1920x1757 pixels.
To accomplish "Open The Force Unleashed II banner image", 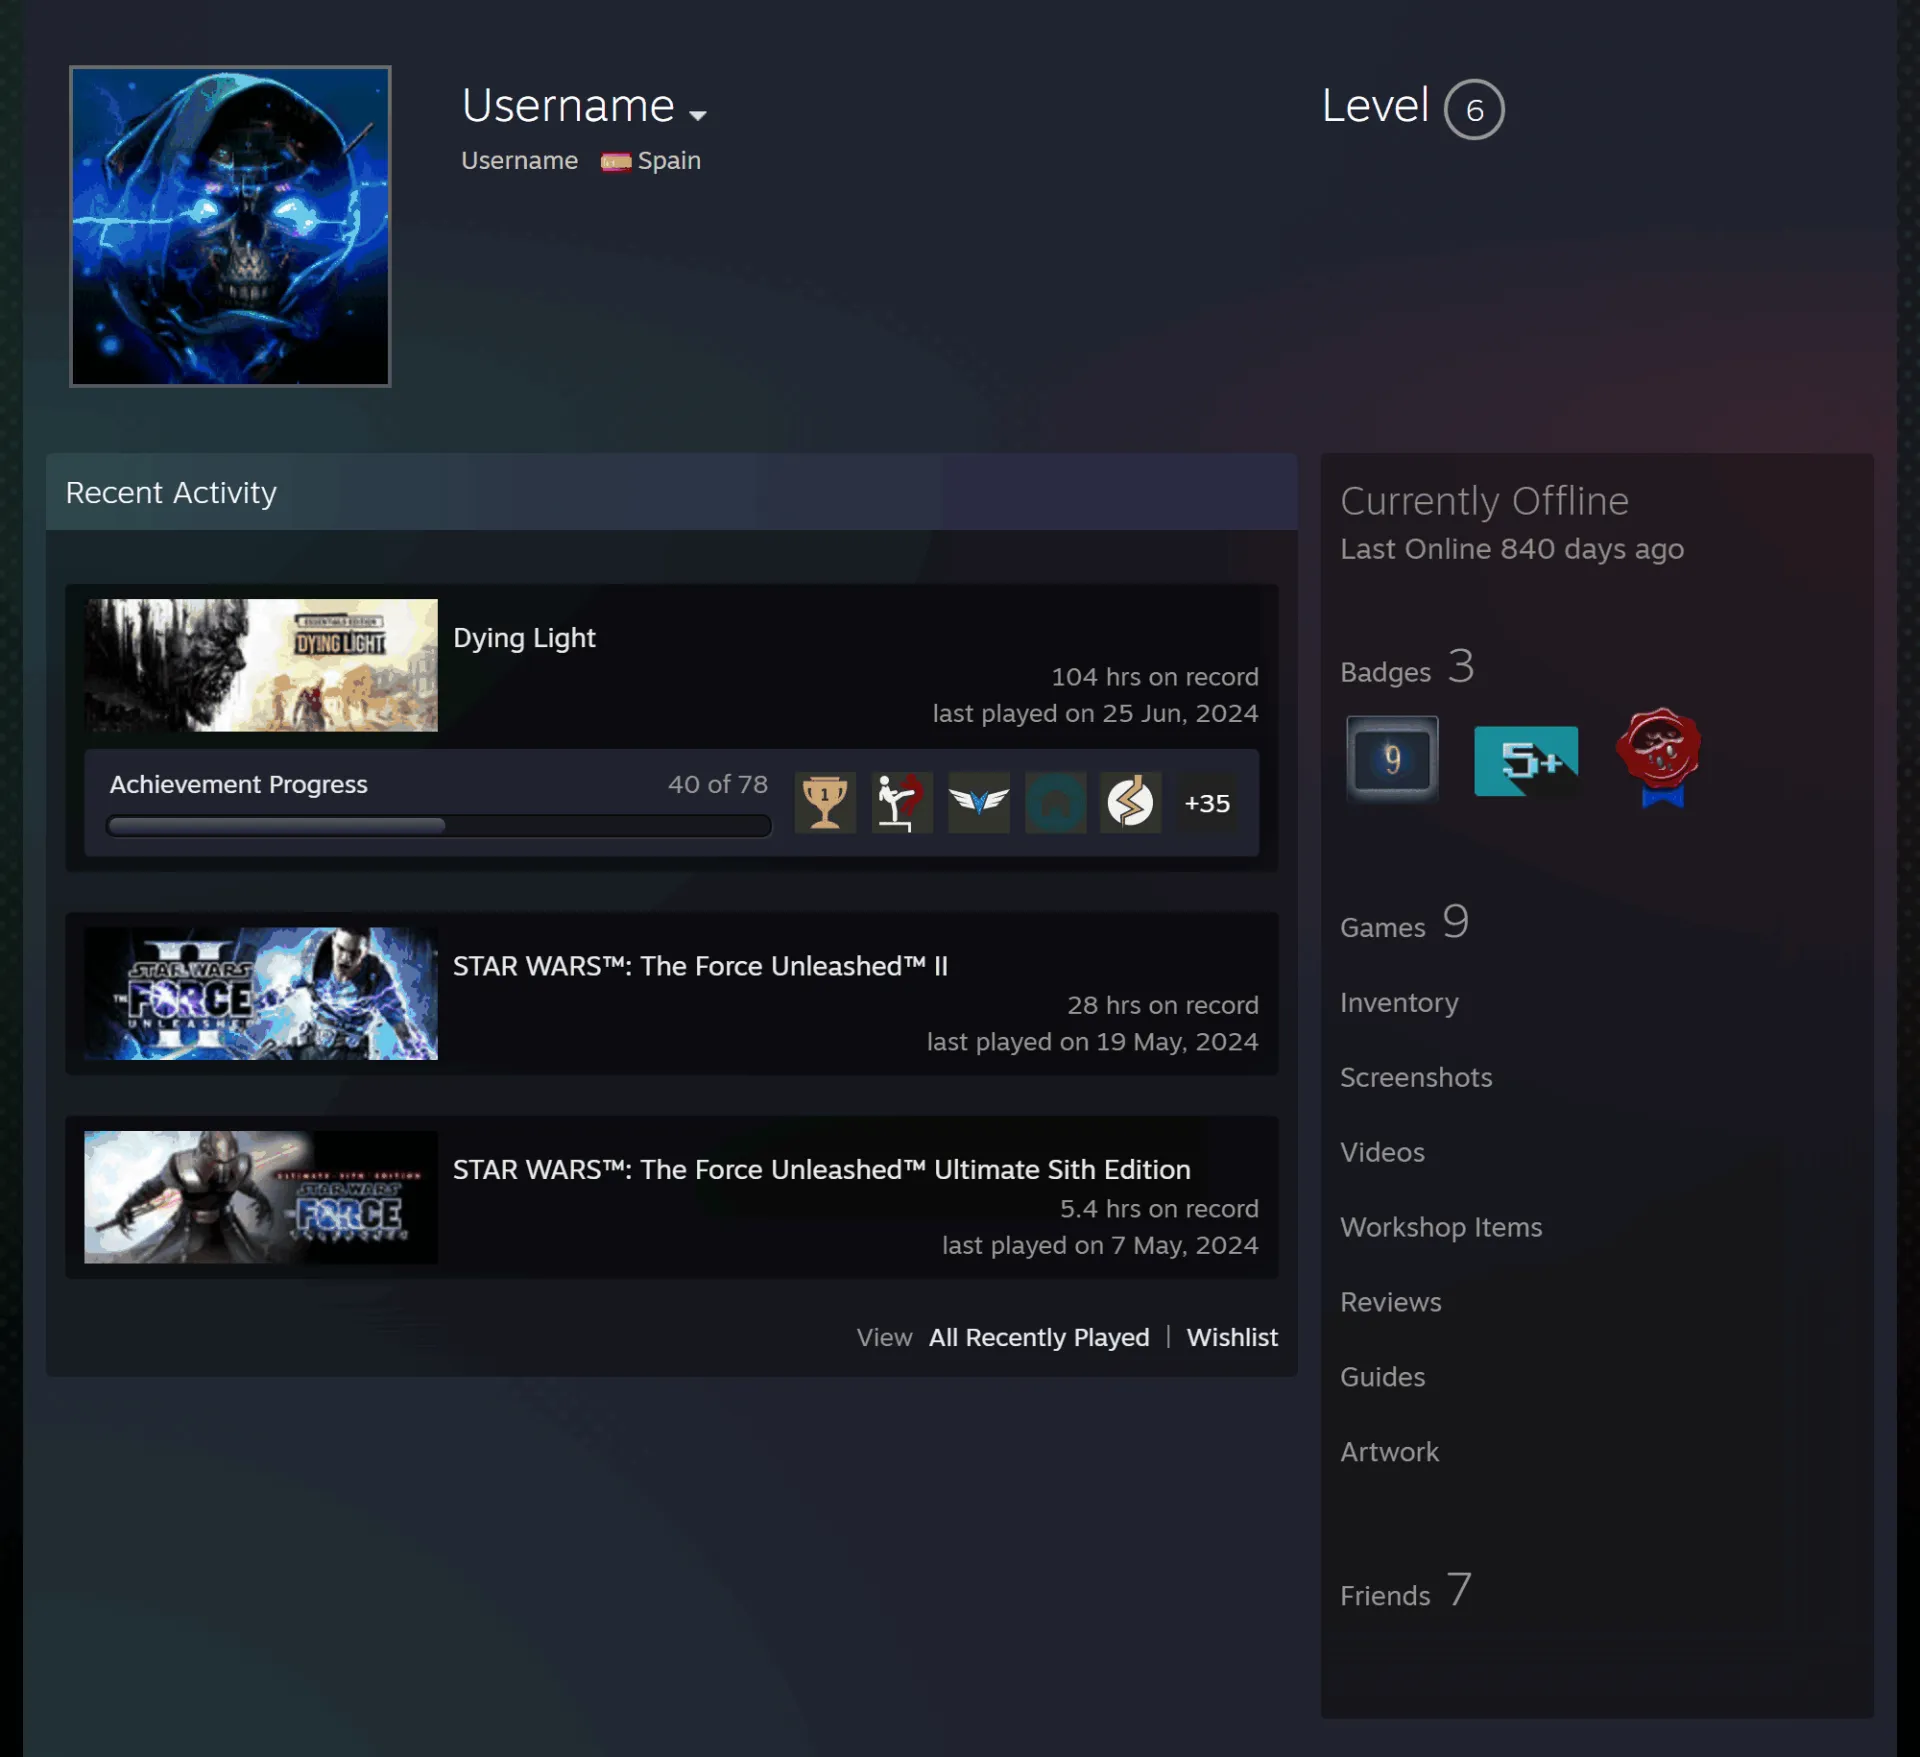I will 261,993.
